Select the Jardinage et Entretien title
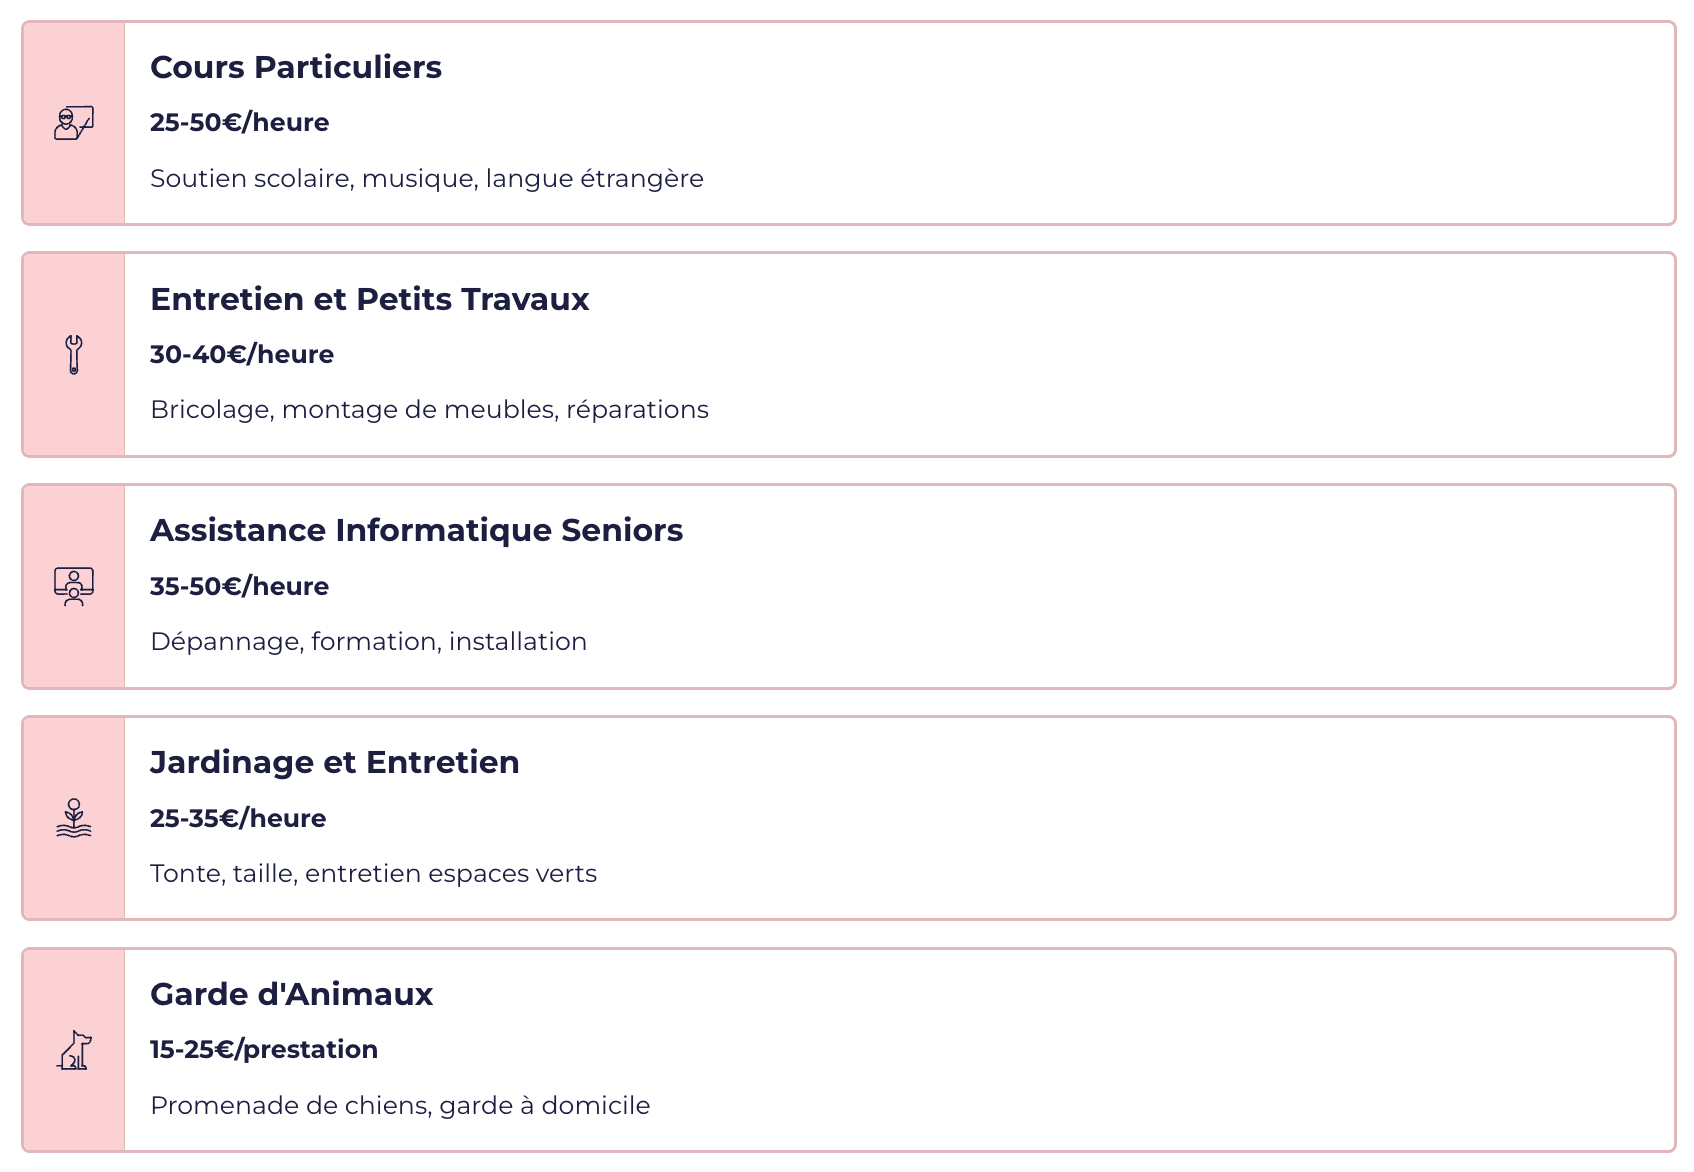Screen dimensions: 1694x1172 [334, 762]
